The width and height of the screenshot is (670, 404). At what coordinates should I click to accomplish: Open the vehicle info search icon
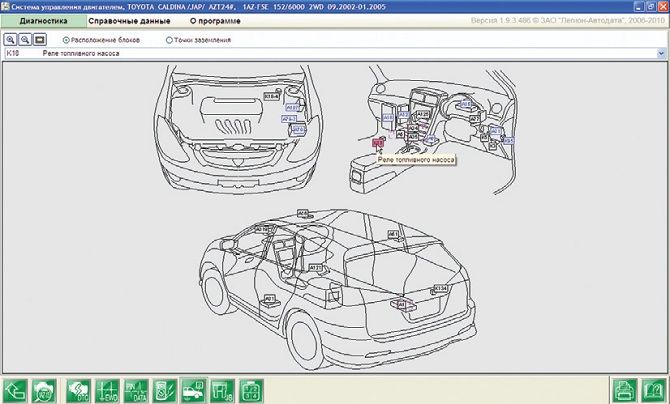tap(44, 391)
